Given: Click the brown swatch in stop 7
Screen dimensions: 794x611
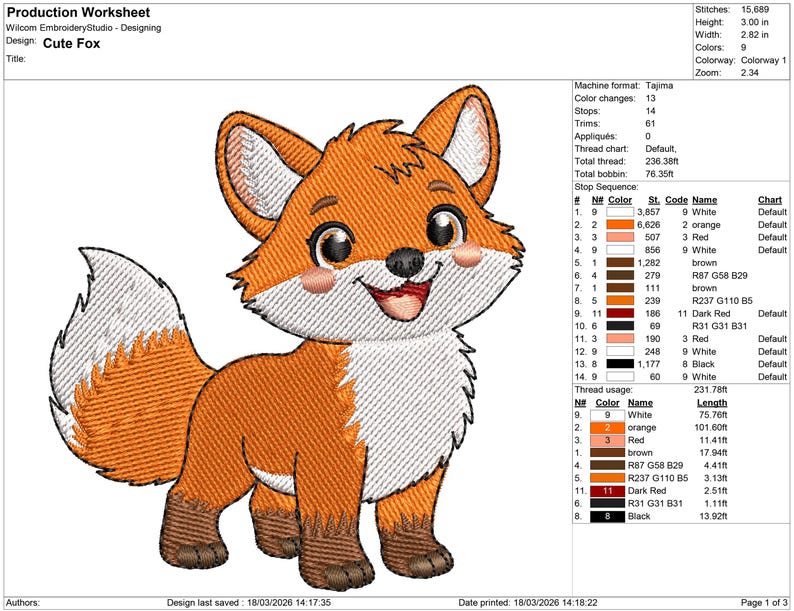Looking at the screenshot, I should [620, 288].
